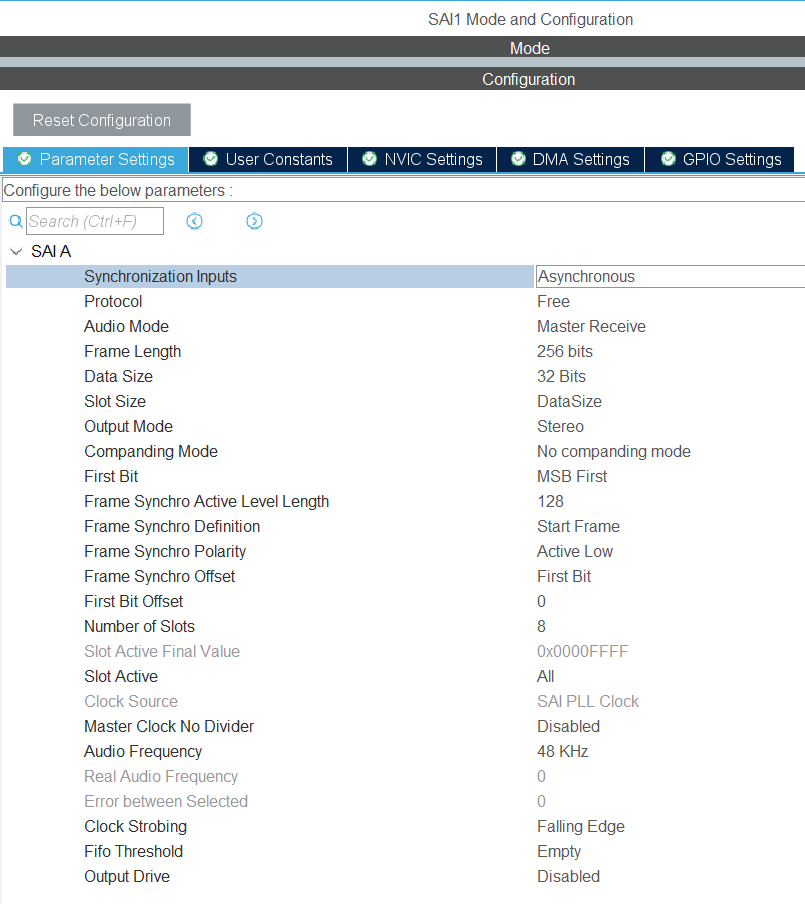
Task: Select Frame Synchro Offset label
Action: point(160,576)
